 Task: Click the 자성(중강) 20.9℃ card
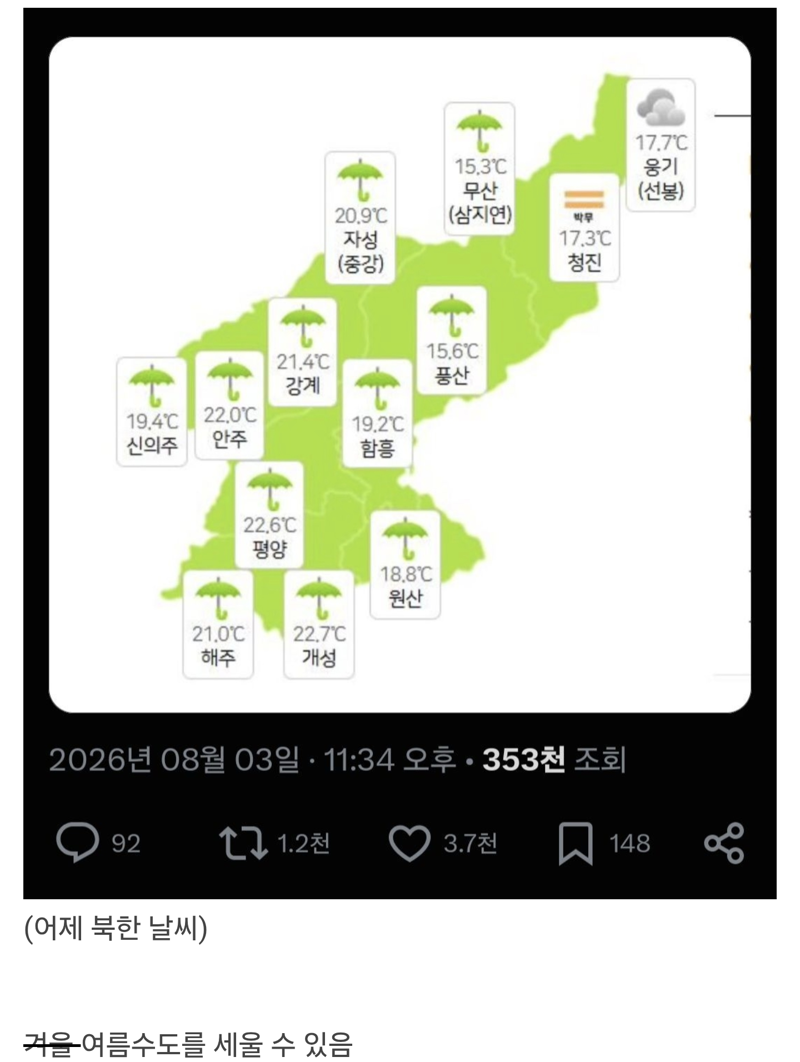coord(360,217)
